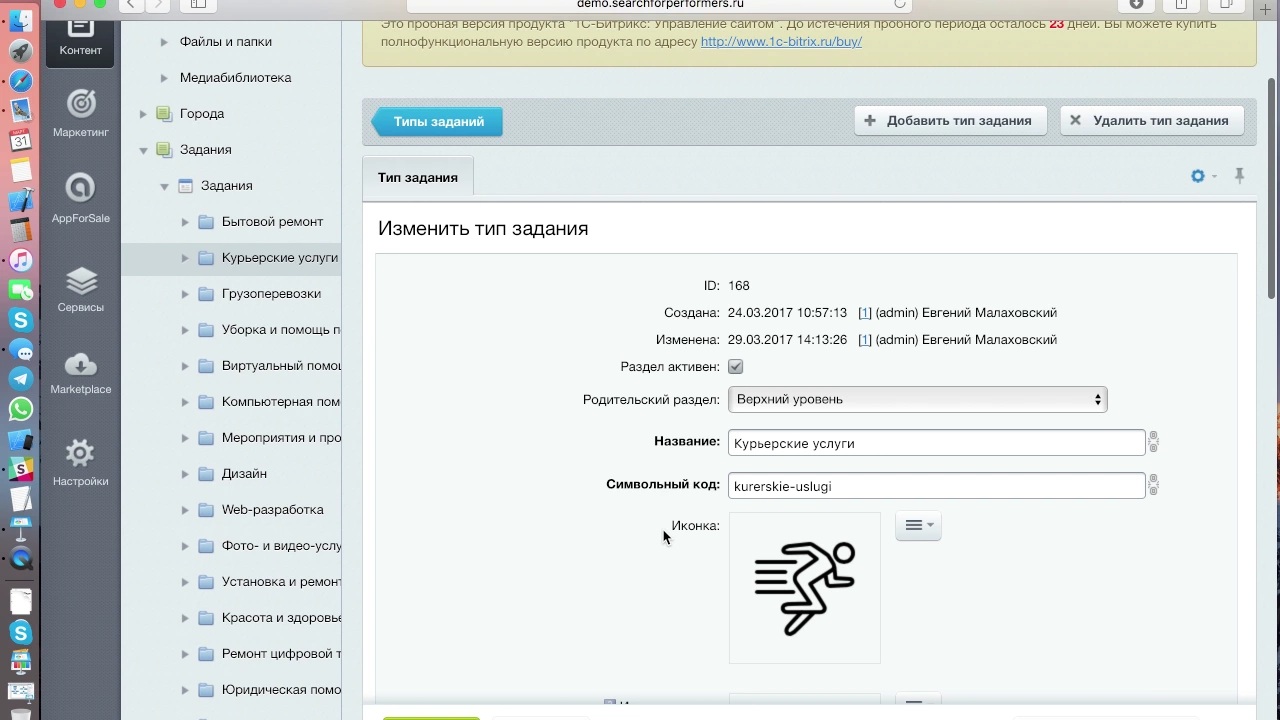The image size is (1280, 720).
Task: Expand the Курьерские услуги folder
Action: [185, 258]
